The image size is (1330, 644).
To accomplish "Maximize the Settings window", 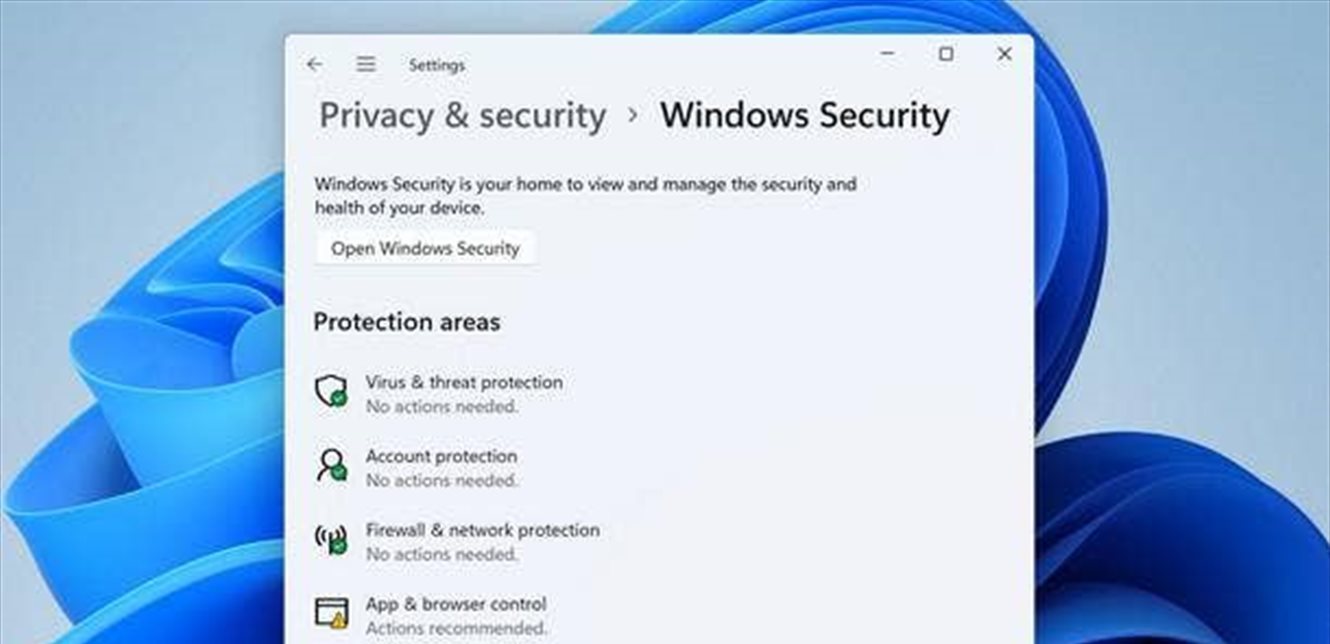I will click(945, 54).
